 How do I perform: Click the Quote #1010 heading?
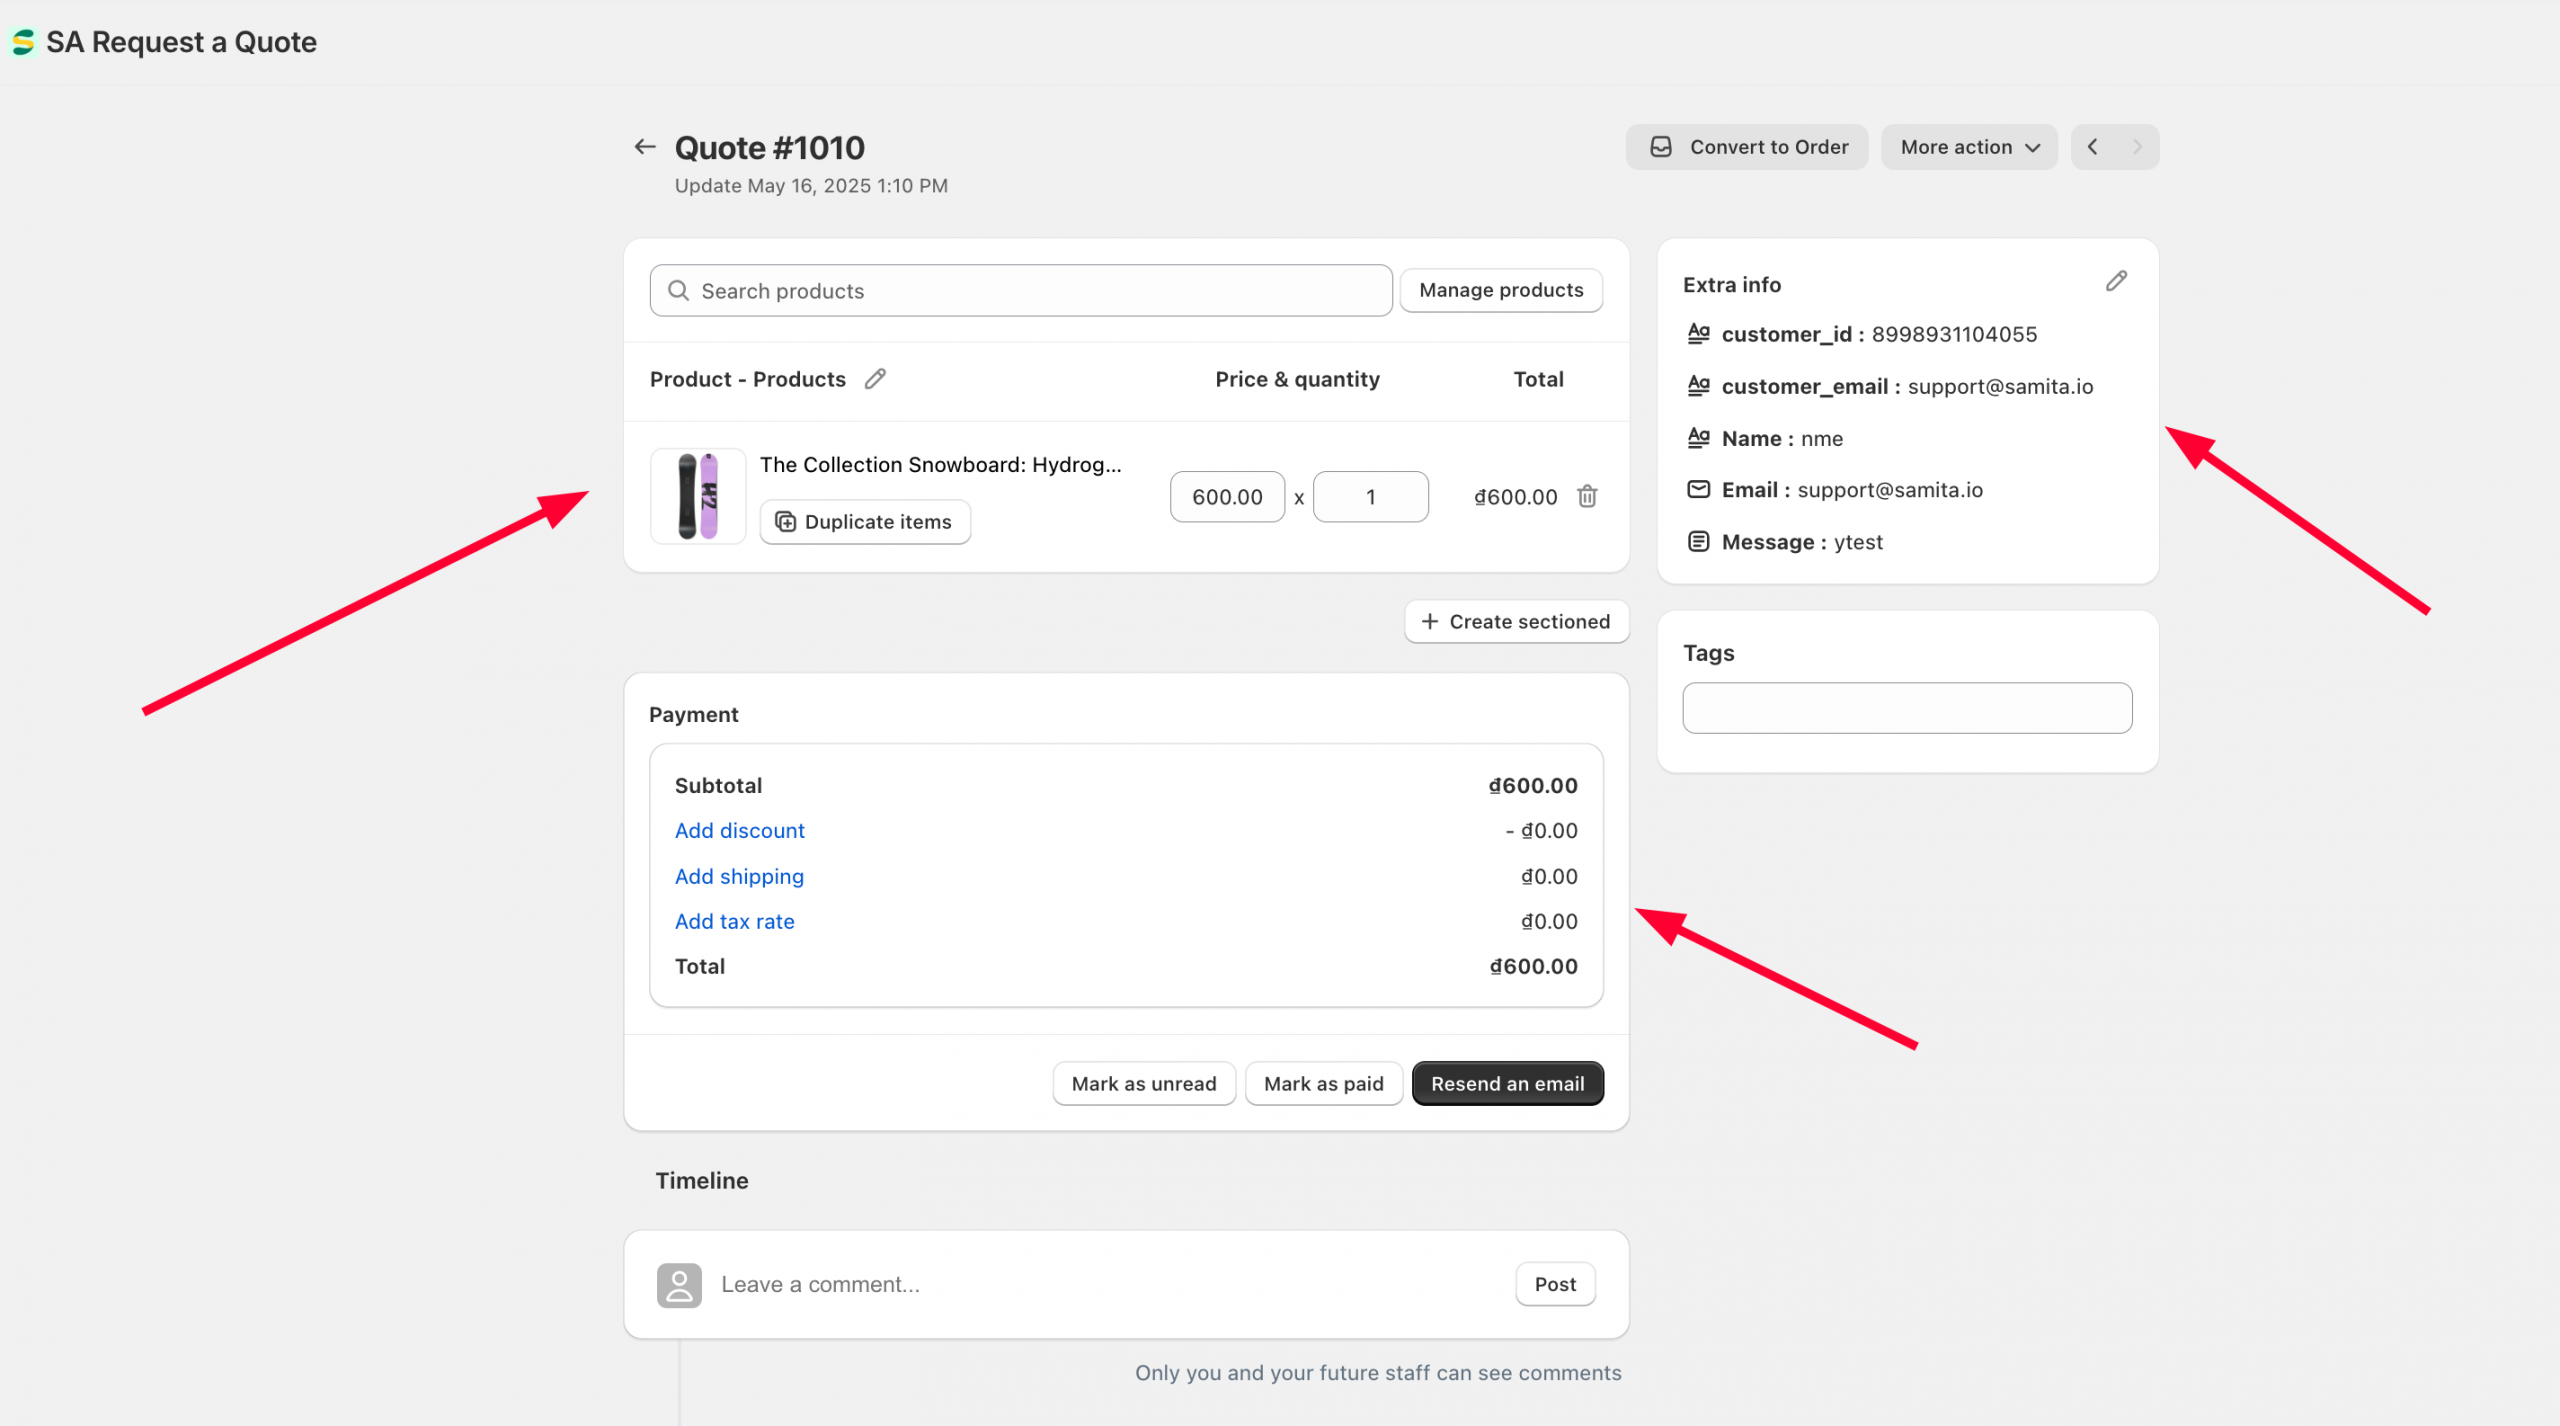tap(769, 148)
